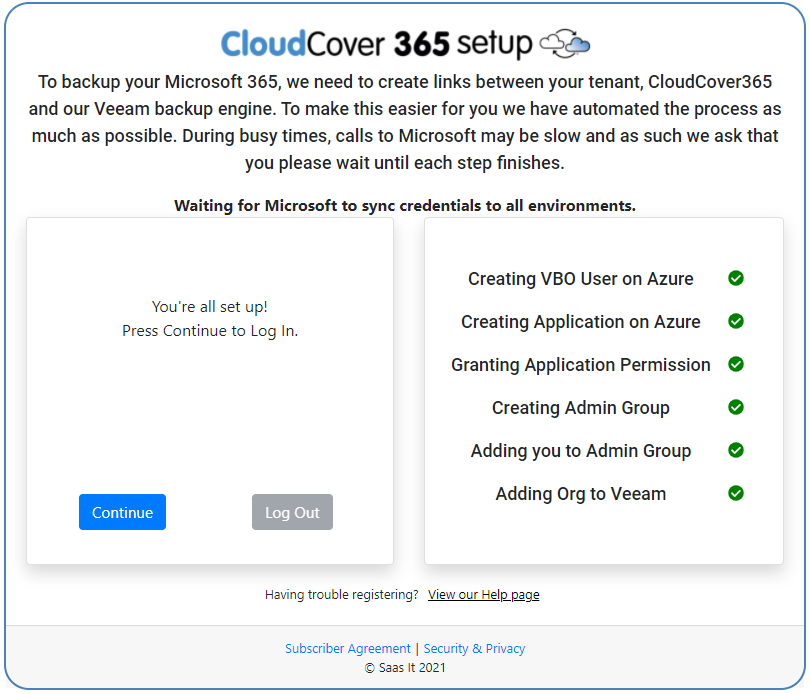Select the 'Adding you to Admin Group' step text

pos(581,451)
